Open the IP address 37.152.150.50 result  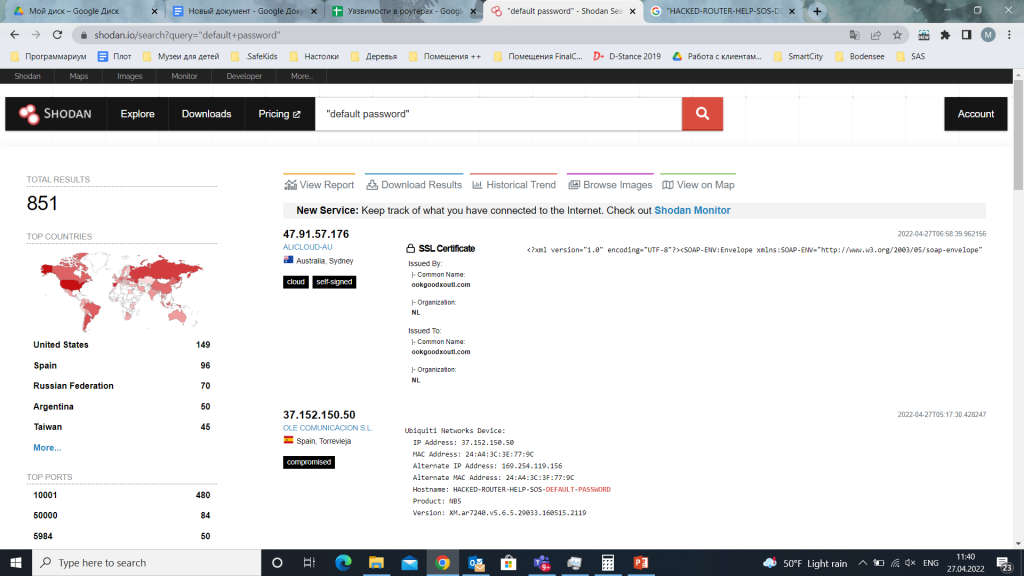pos(320,414)
